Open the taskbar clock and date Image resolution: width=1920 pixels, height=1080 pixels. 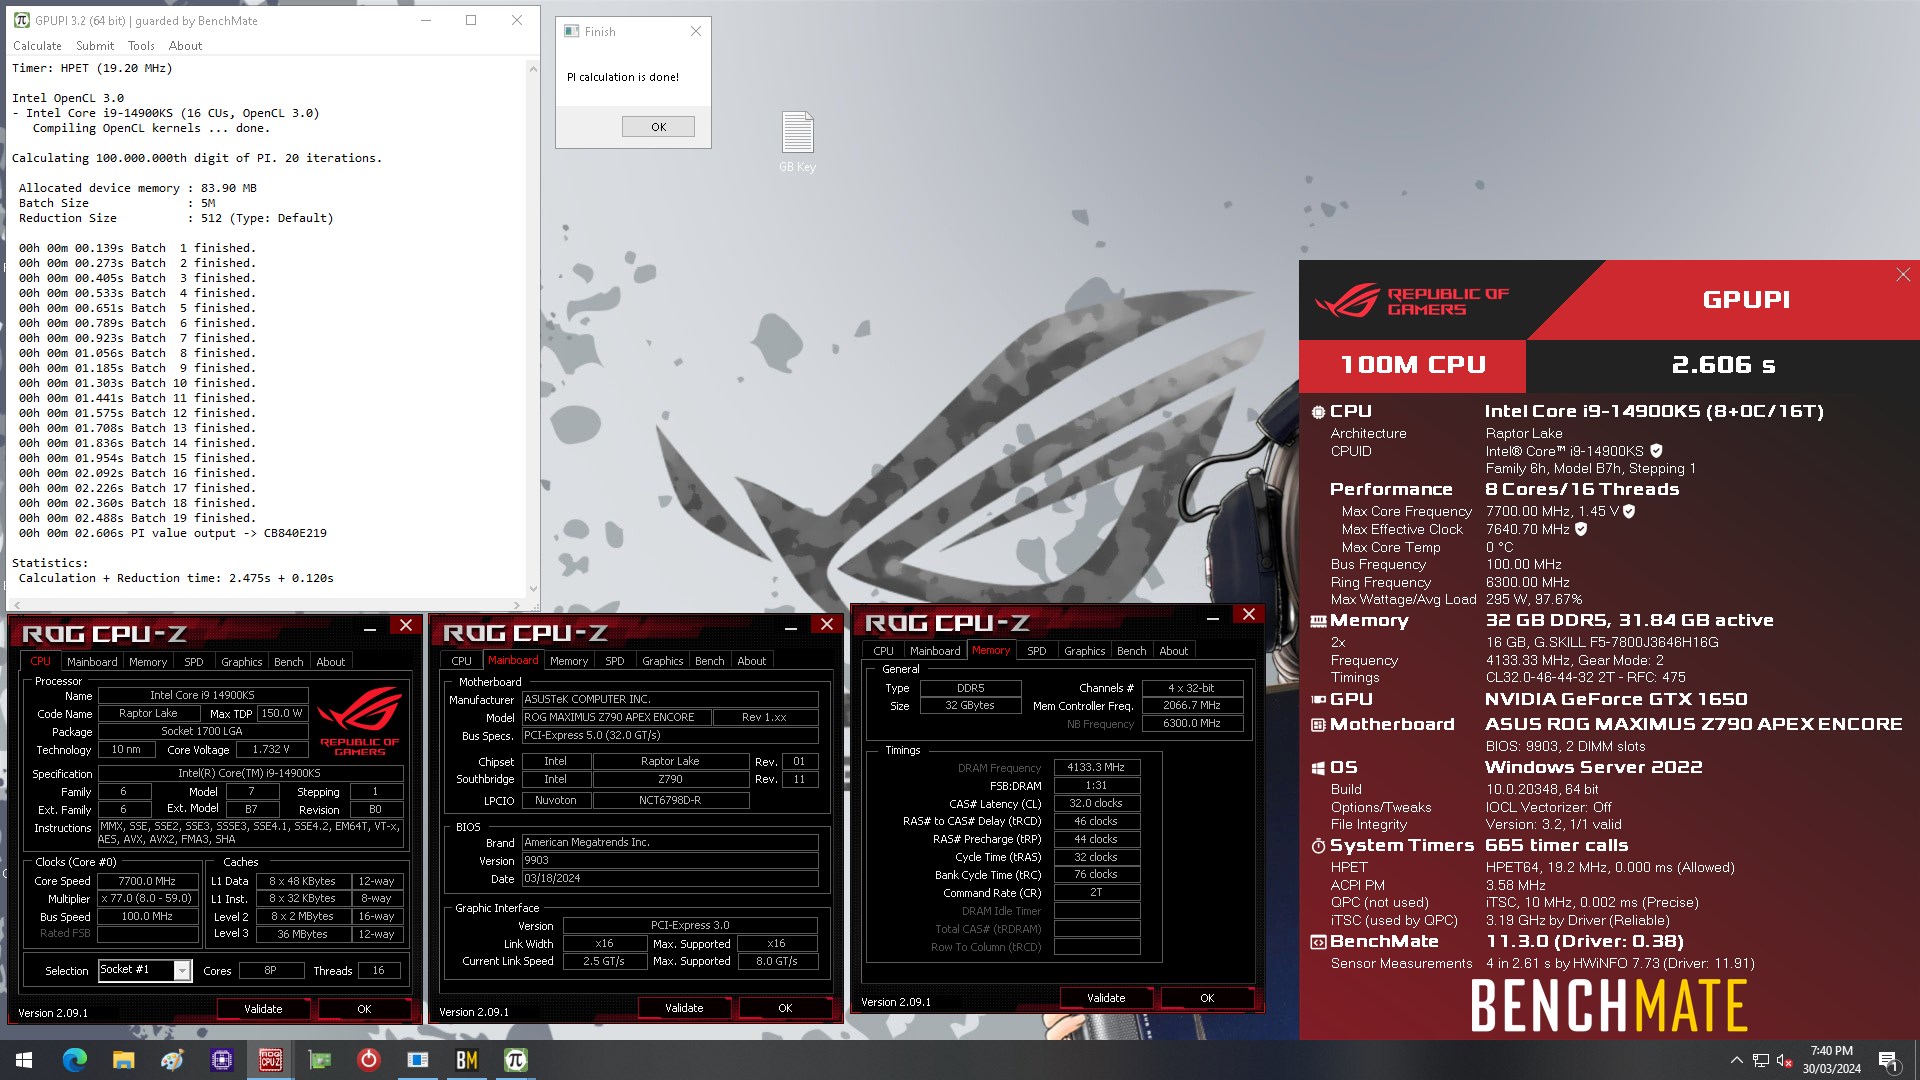pyautogui.click(x=1831, y=1060)
